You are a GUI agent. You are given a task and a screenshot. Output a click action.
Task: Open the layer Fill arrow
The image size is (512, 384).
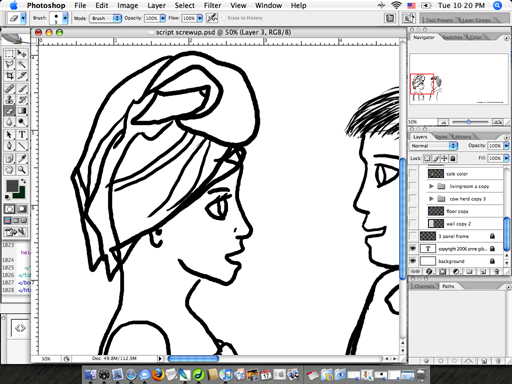pyautogui.click(x=506, y=158)
